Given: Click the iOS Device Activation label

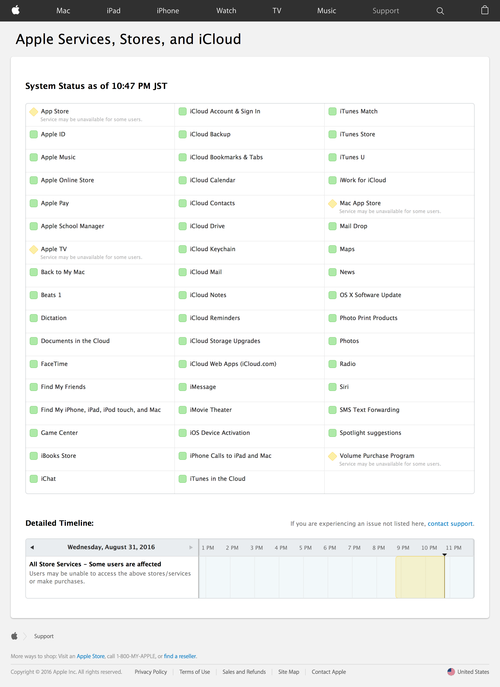Looking at the screenshot, I should tap(220, 433).
